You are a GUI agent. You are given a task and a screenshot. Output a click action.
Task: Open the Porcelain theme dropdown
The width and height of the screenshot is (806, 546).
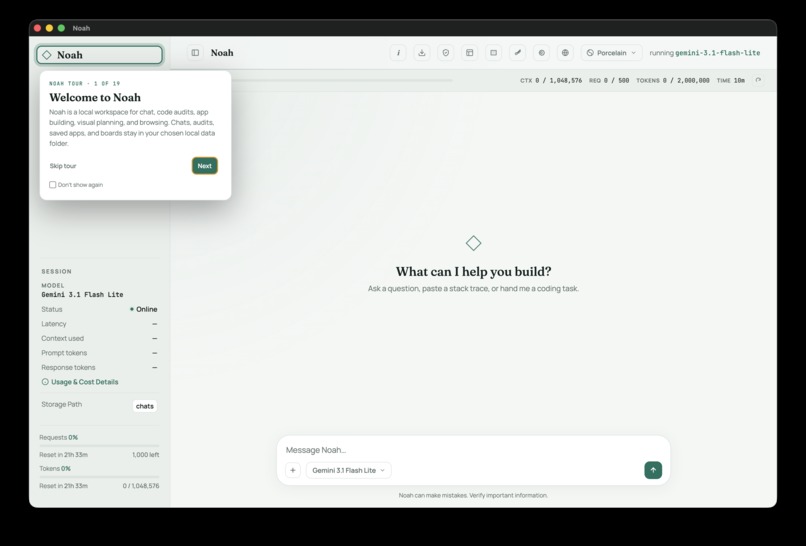(611, 52)
